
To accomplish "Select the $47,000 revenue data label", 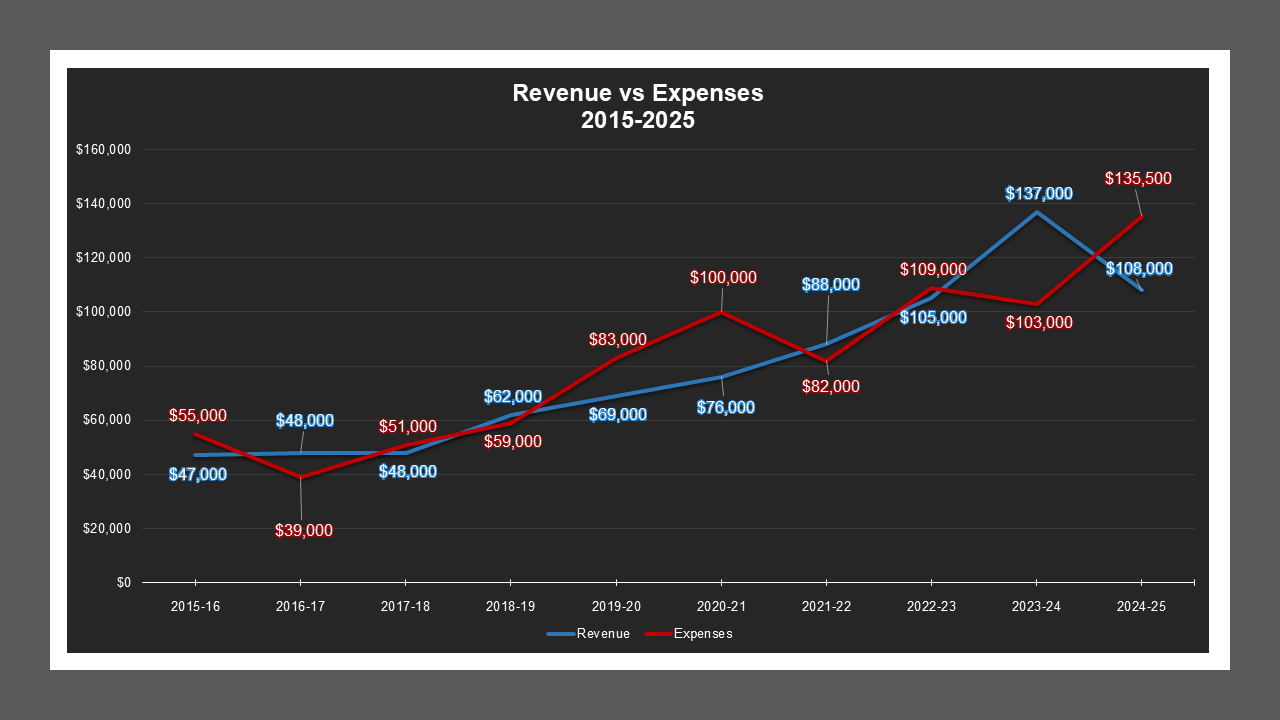I will 198,475.
